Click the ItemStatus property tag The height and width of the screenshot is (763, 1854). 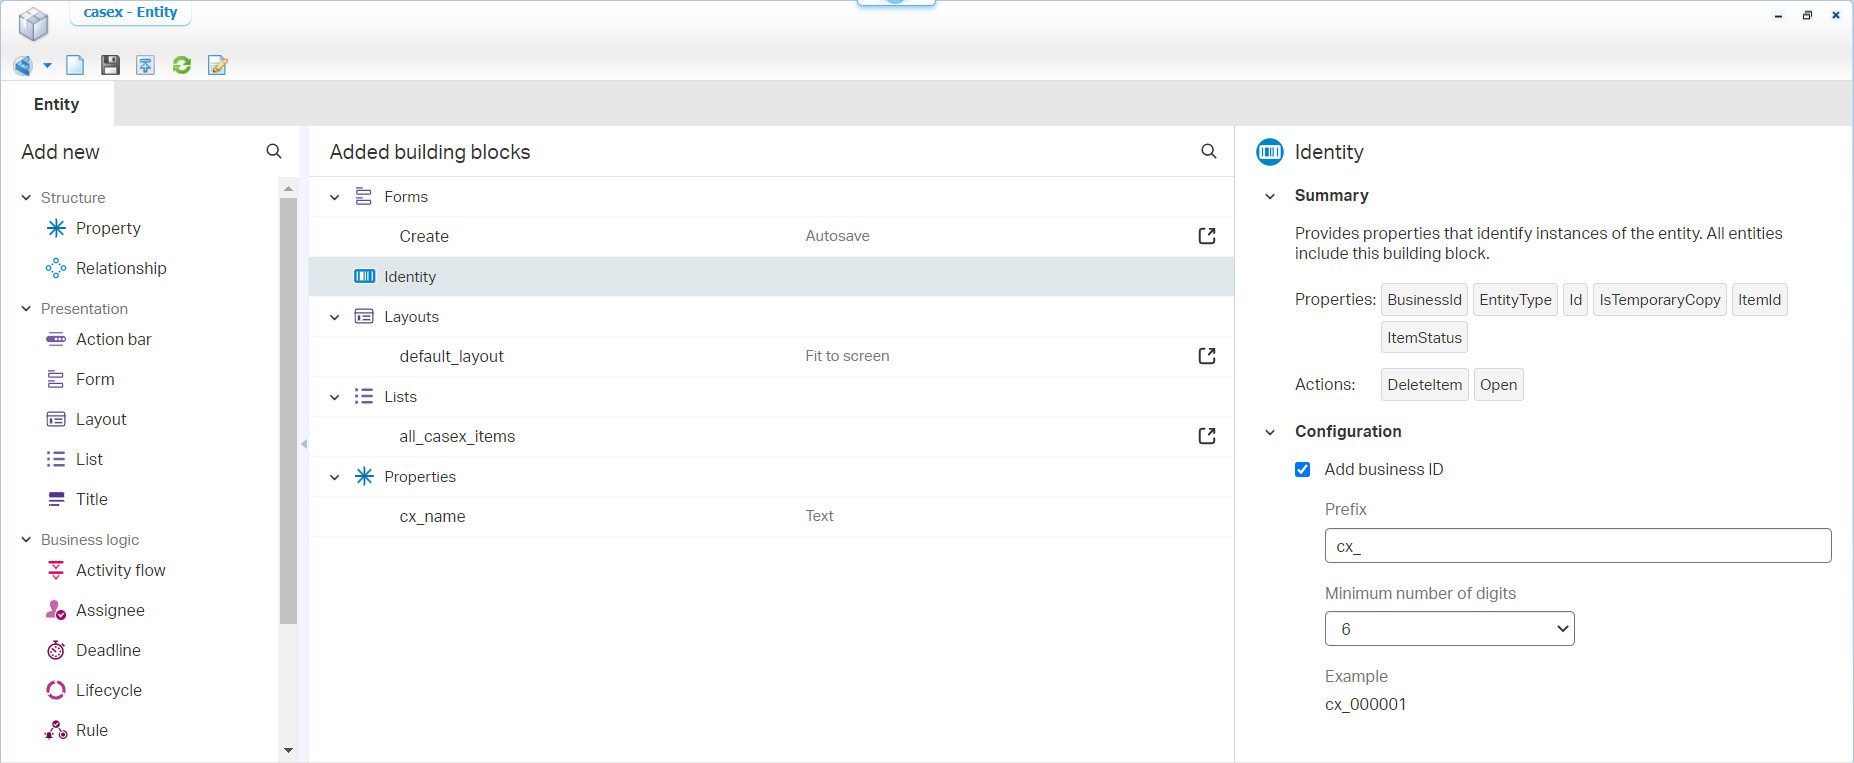click(x=1424, y=338)
